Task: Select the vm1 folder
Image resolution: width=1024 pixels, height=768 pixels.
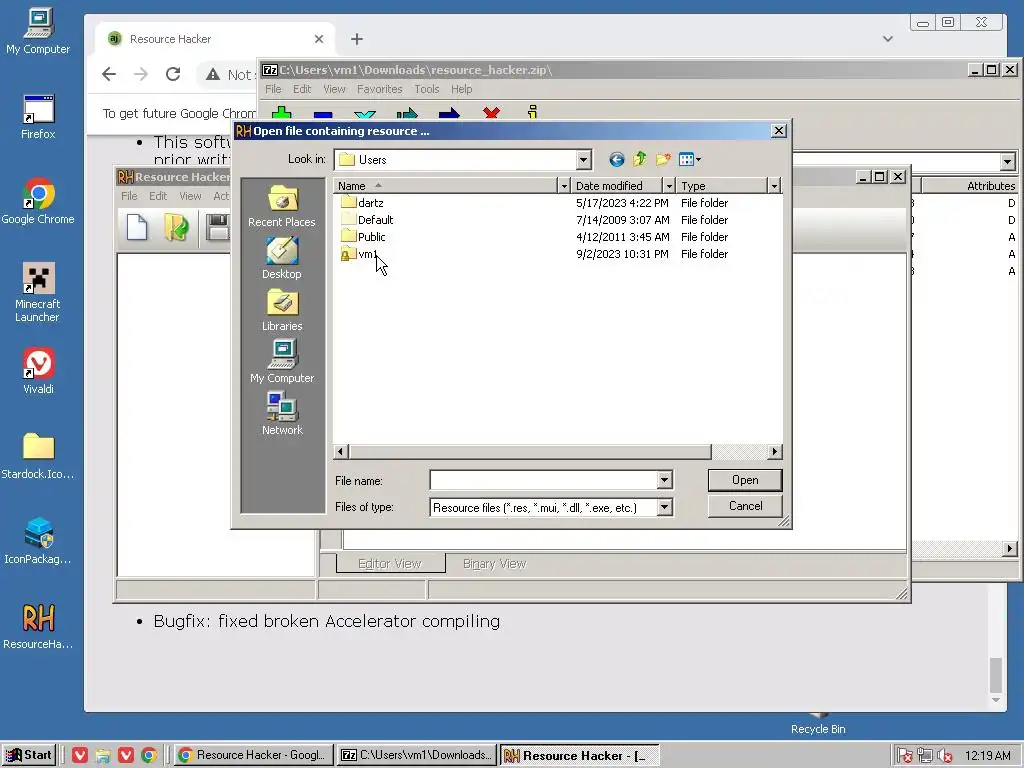Action: [x=359, y=254]
